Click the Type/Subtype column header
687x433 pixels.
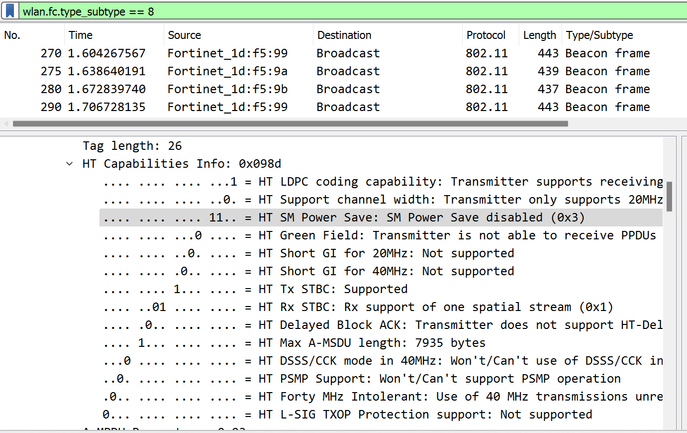(x=600, y=35)
